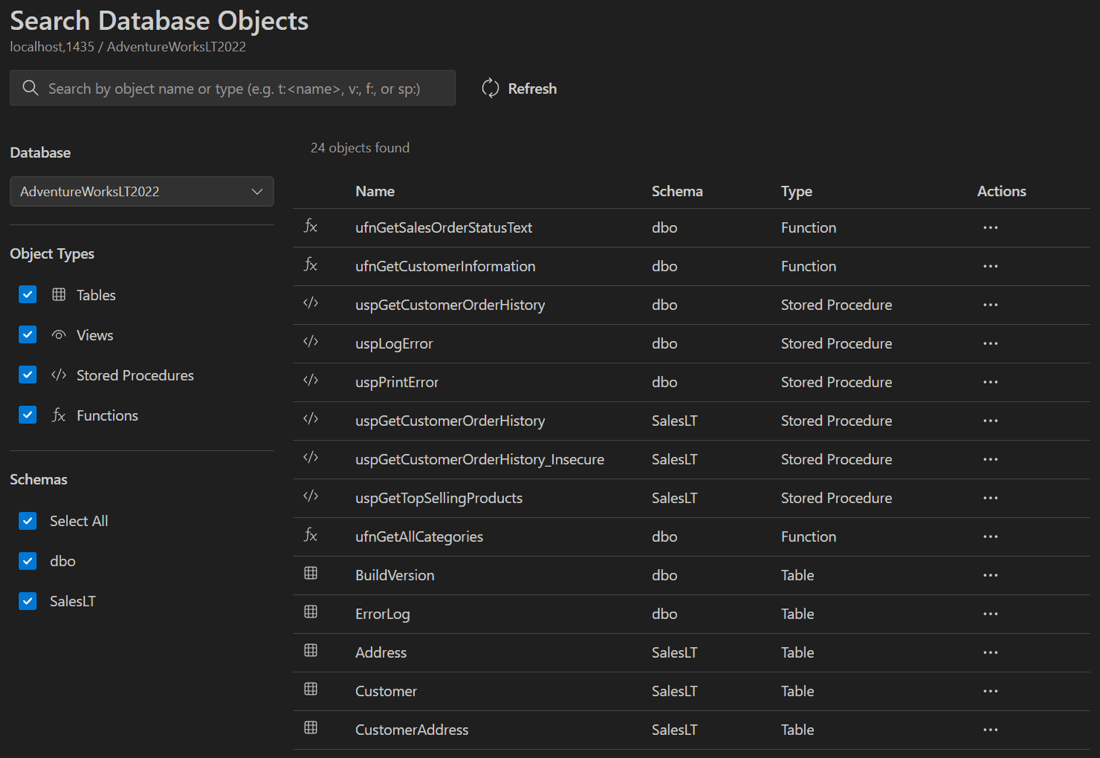1100x758 pixels.
Task: Uncheck the Tables object type checkbox
Action: click(x=28, y=295)
